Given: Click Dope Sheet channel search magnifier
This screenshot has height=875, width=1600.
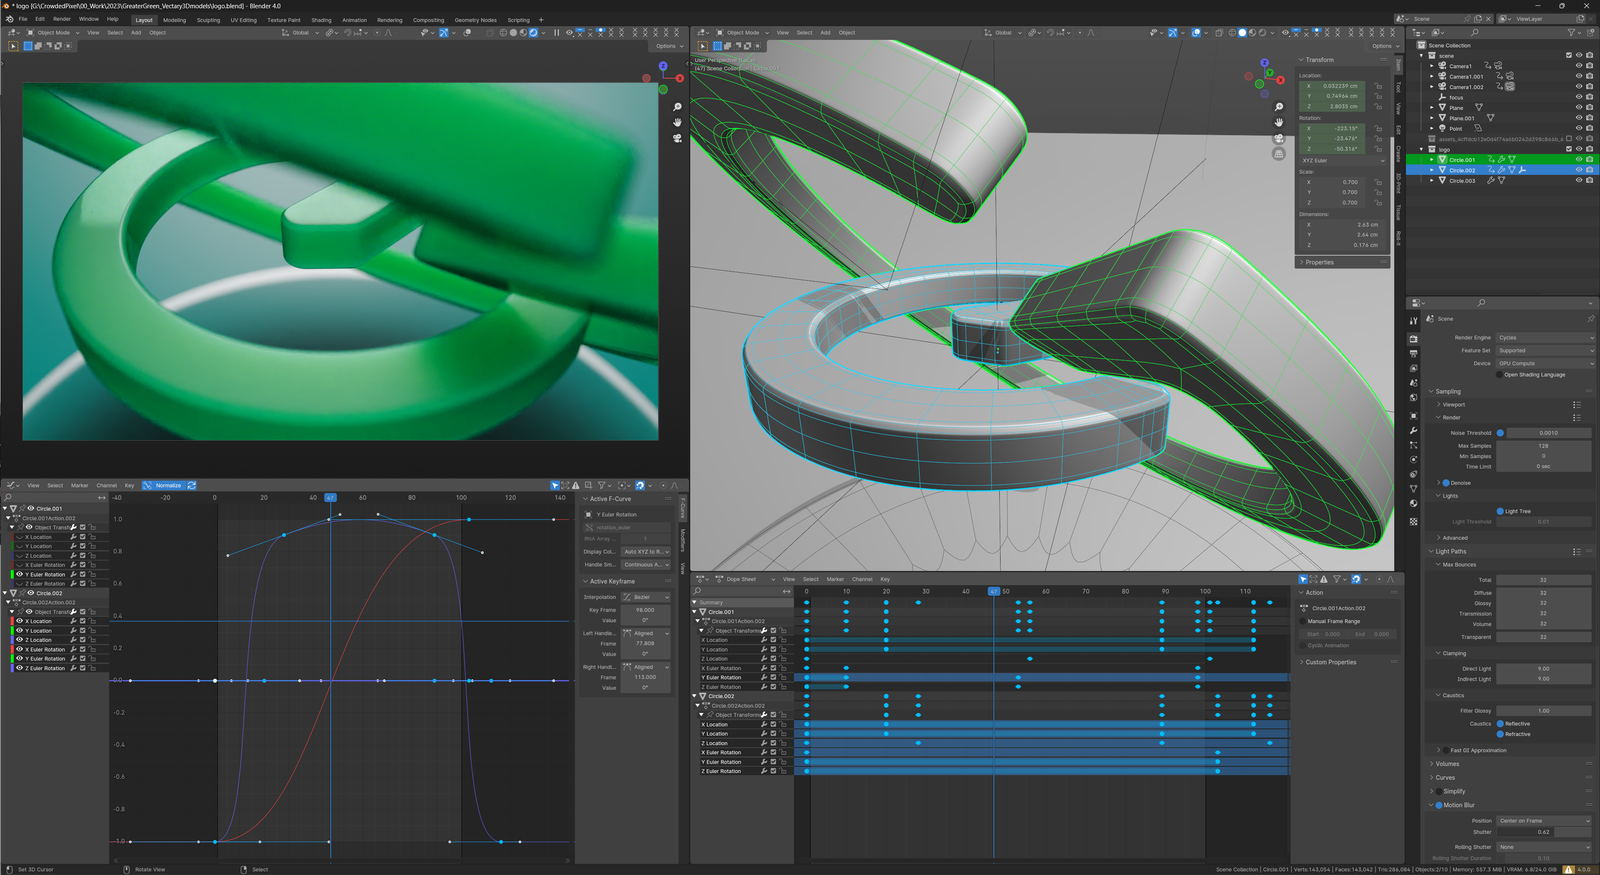Looking at the screenshot, I should pyautogui.click(x=698, y=591).
